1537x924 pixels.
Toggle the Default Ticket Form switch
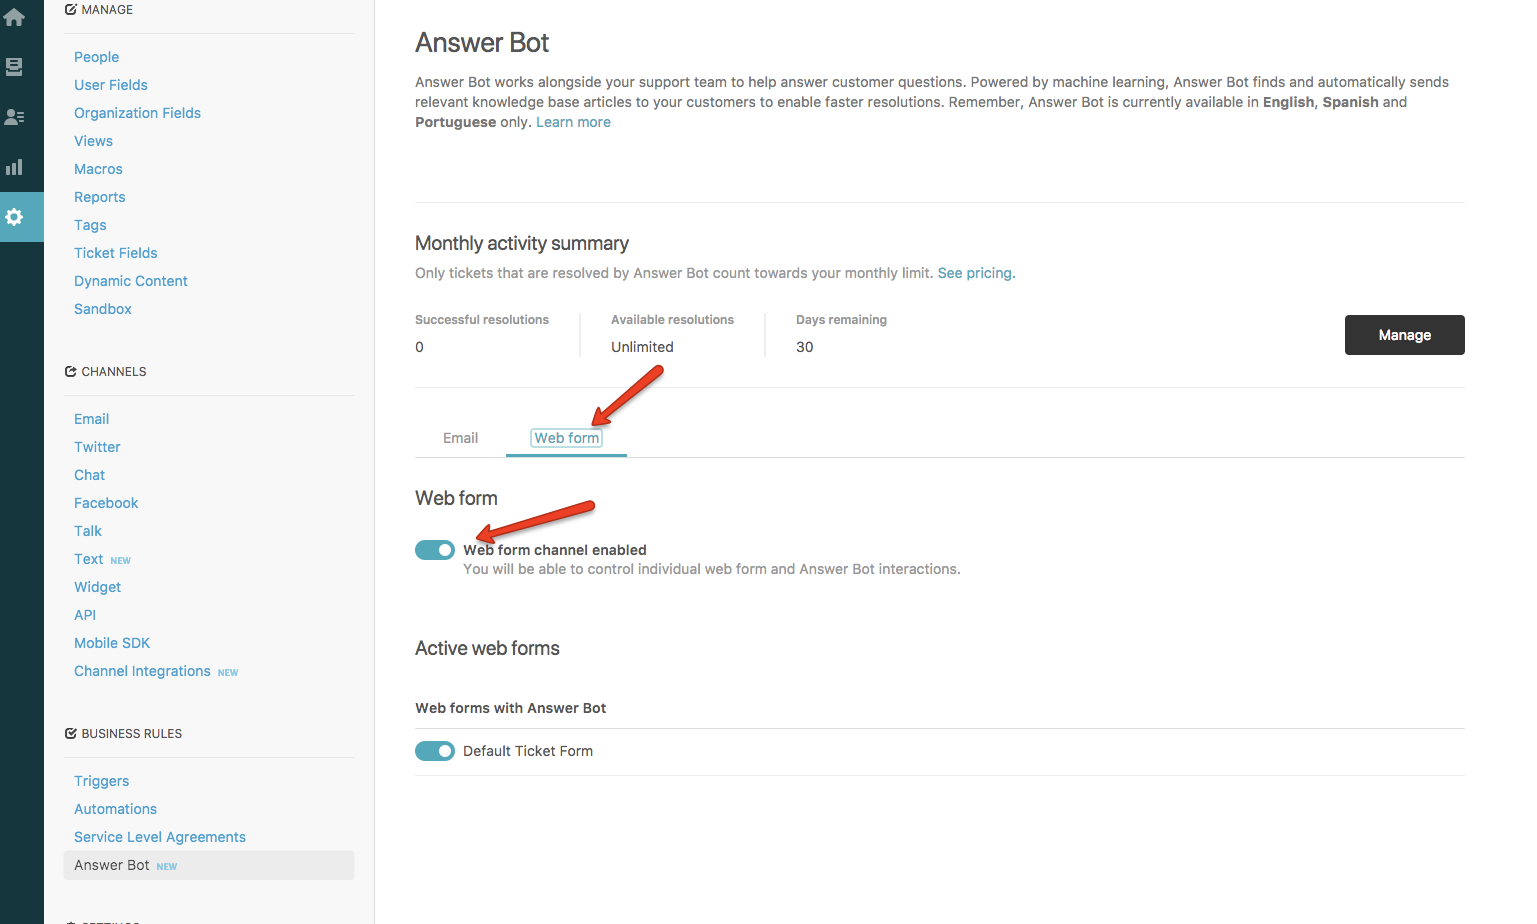pos(435,751)
